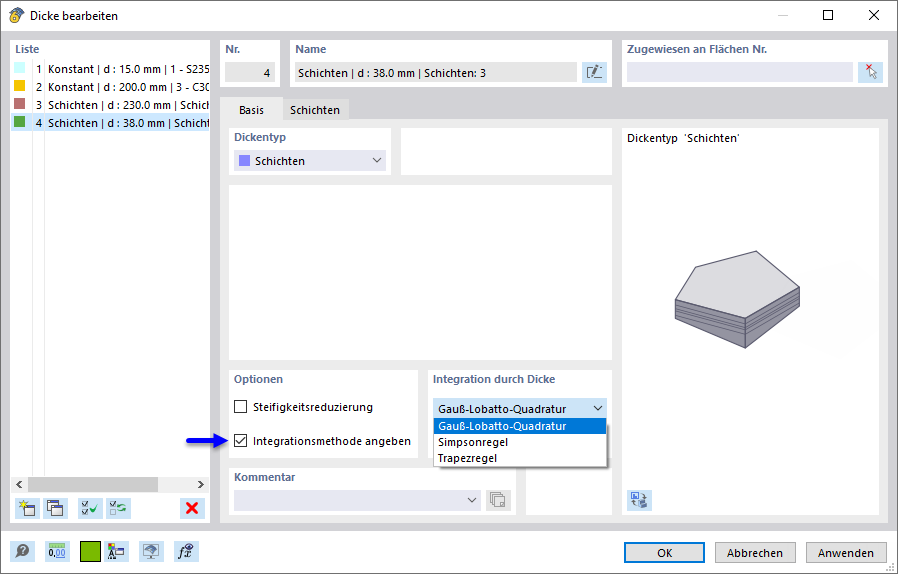
Task: Click the new thickness icon below the list
Action: point(27,508)
